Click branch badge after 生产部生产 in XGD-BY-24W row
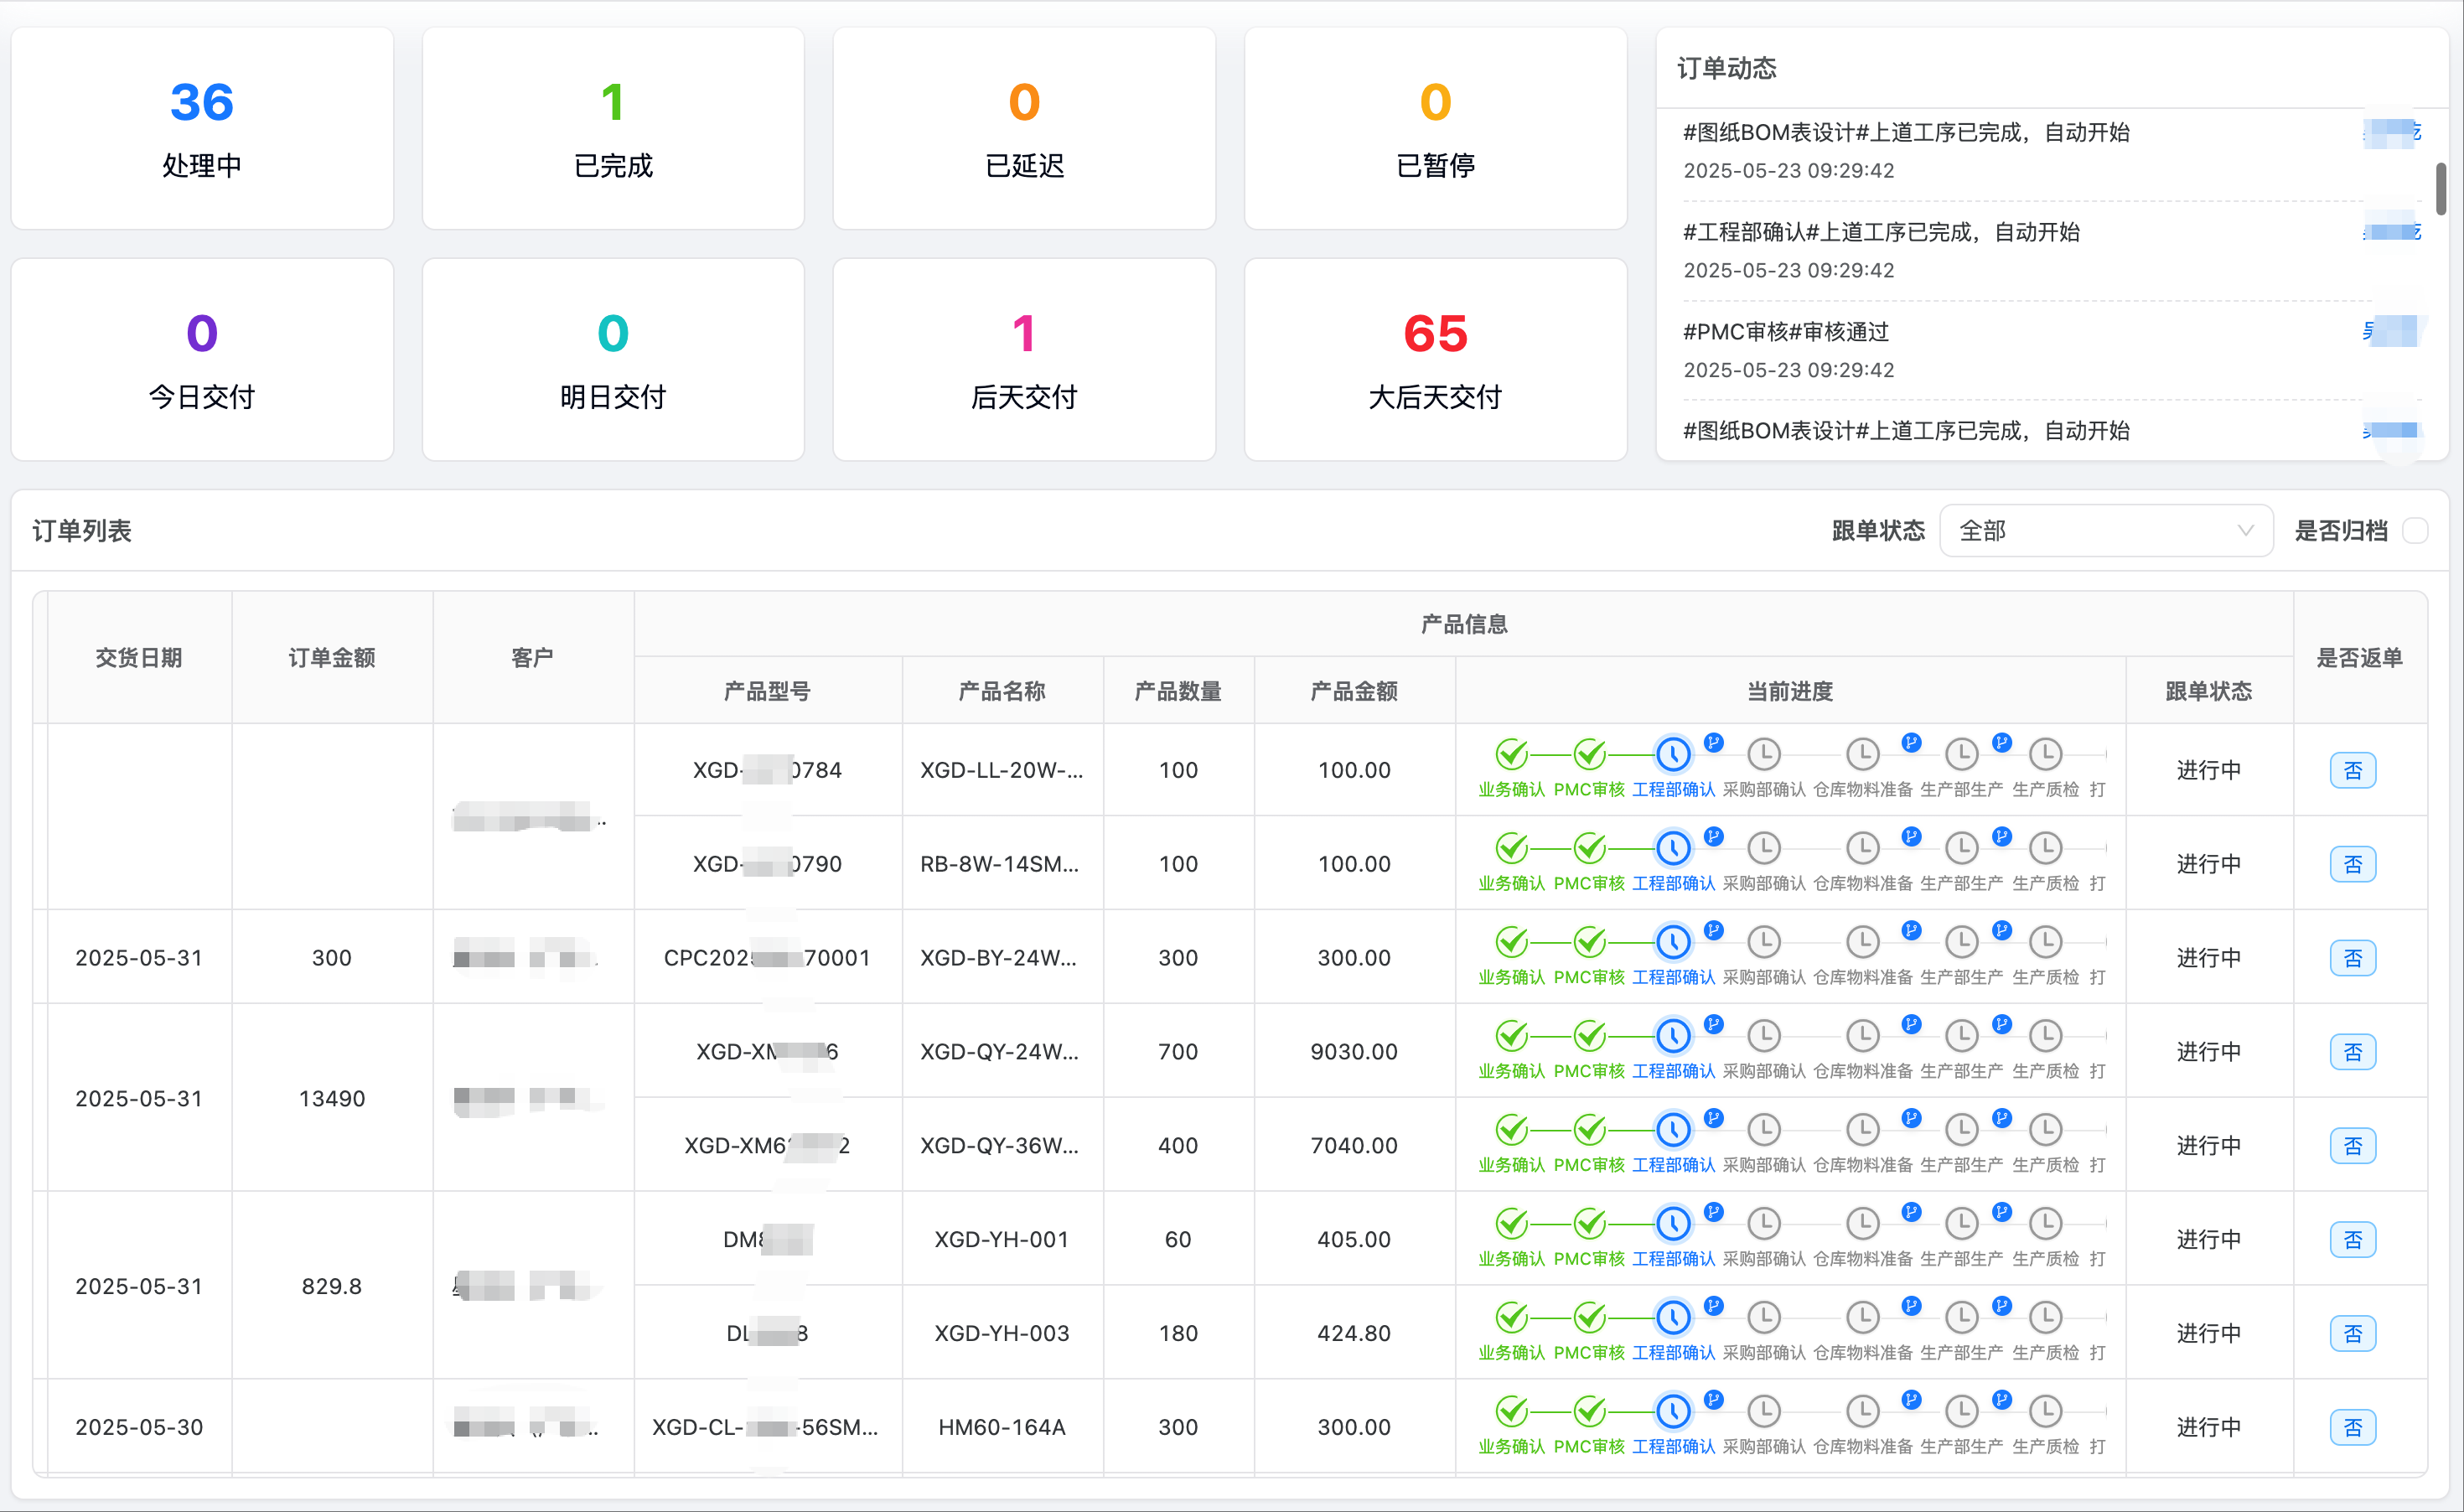The height and width of the screenshot is (1512, 2464). (2002, 930)
